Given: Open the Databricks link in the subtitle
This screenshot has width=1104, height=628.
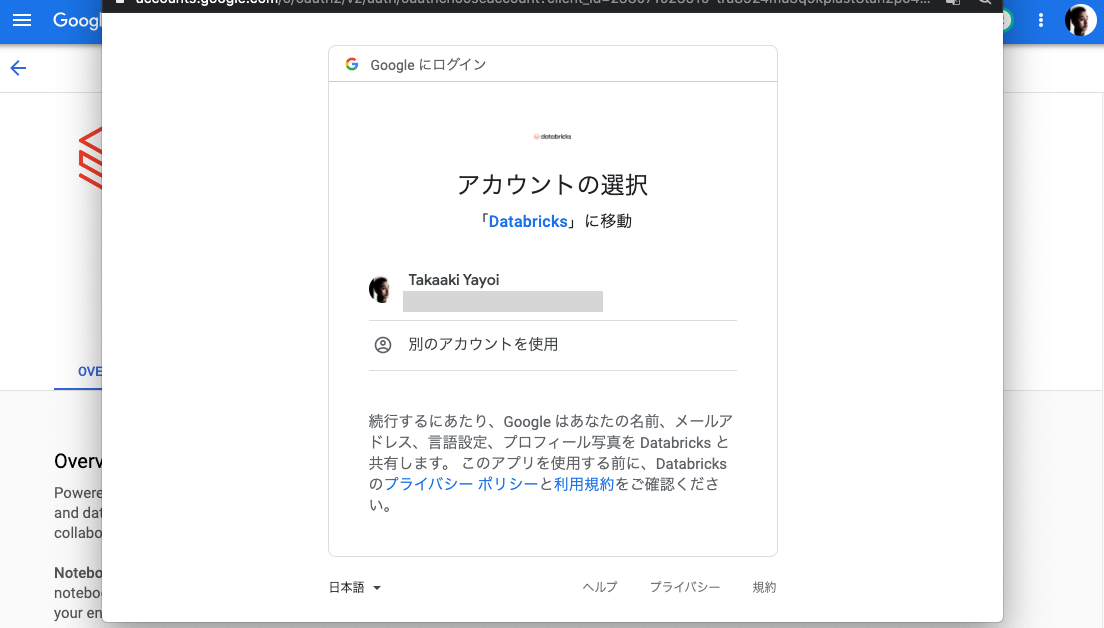Looking at the screenshot, I should tap(528, 221).
